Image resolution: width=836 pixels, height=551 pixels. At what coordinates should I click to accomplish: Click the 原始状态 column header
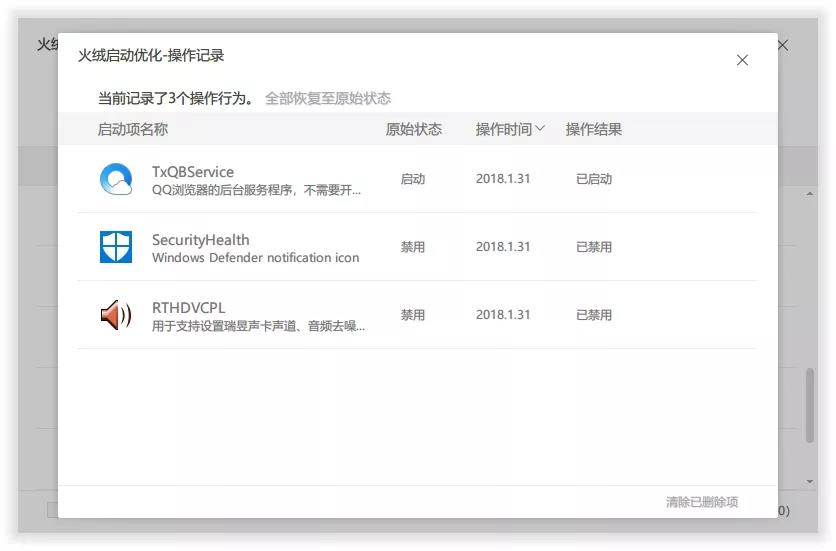(414, 129)
